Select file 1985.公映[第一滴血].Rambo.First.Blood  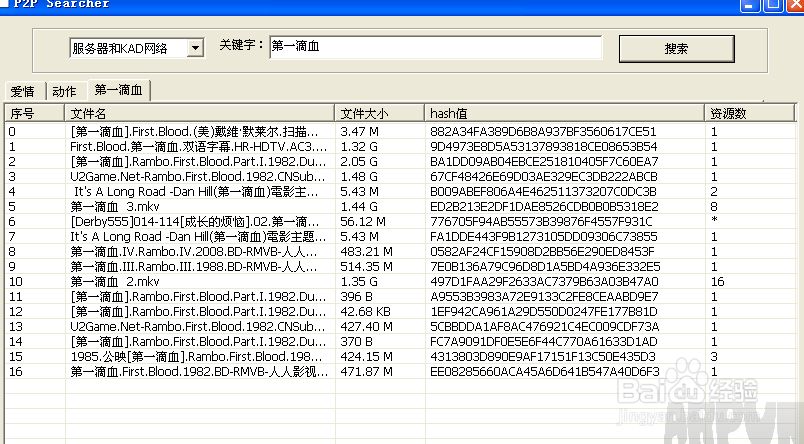[197, 357]
